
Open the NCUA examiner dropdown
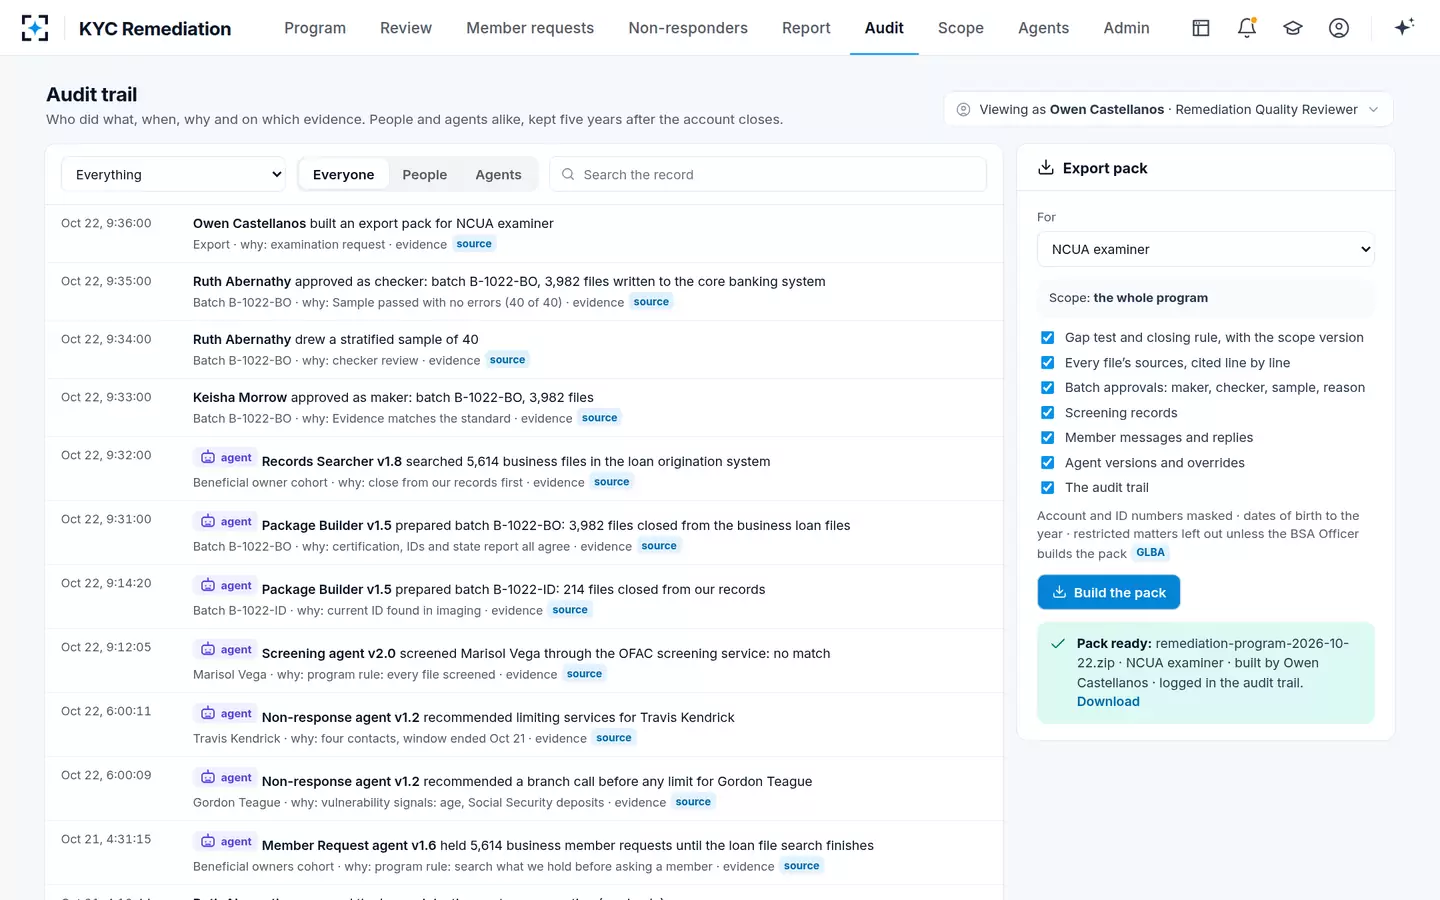click(x=1205, y=249)
